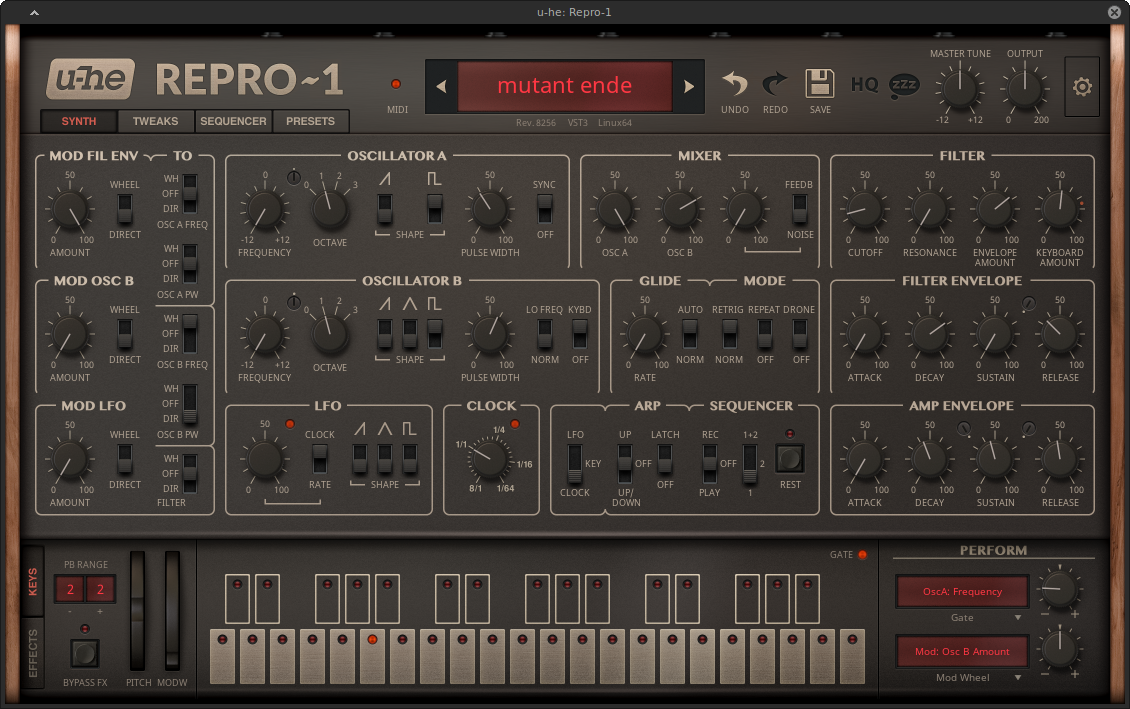The width and height of the screenshot is (1130, 709).
Task: Open the mutant ende preset browser display
Action: [x=565, y=86]
